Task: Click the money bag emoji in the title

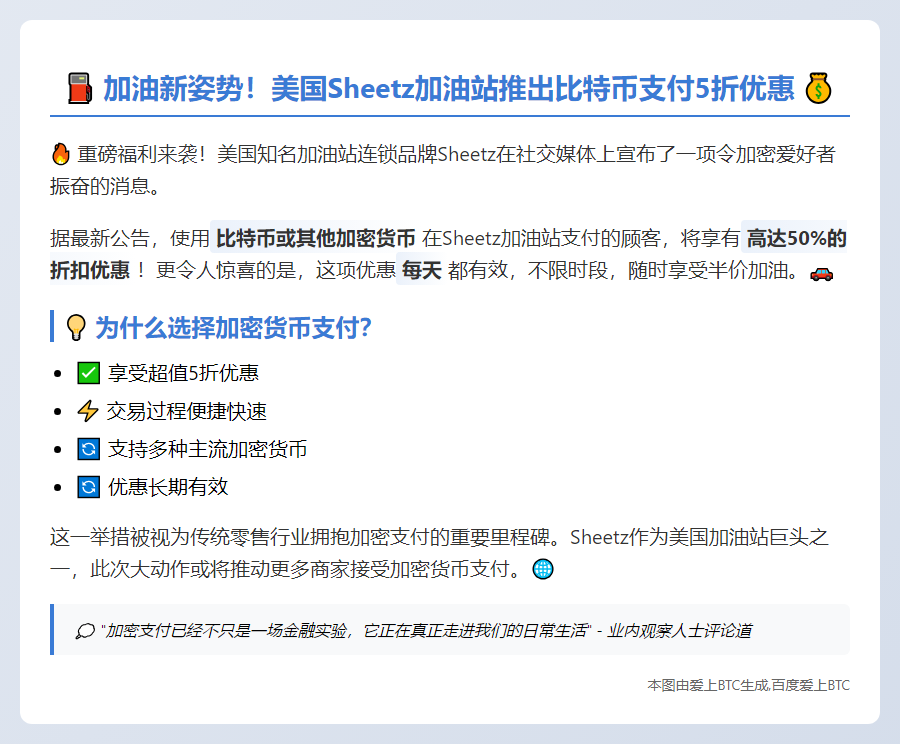Action: 819,89
